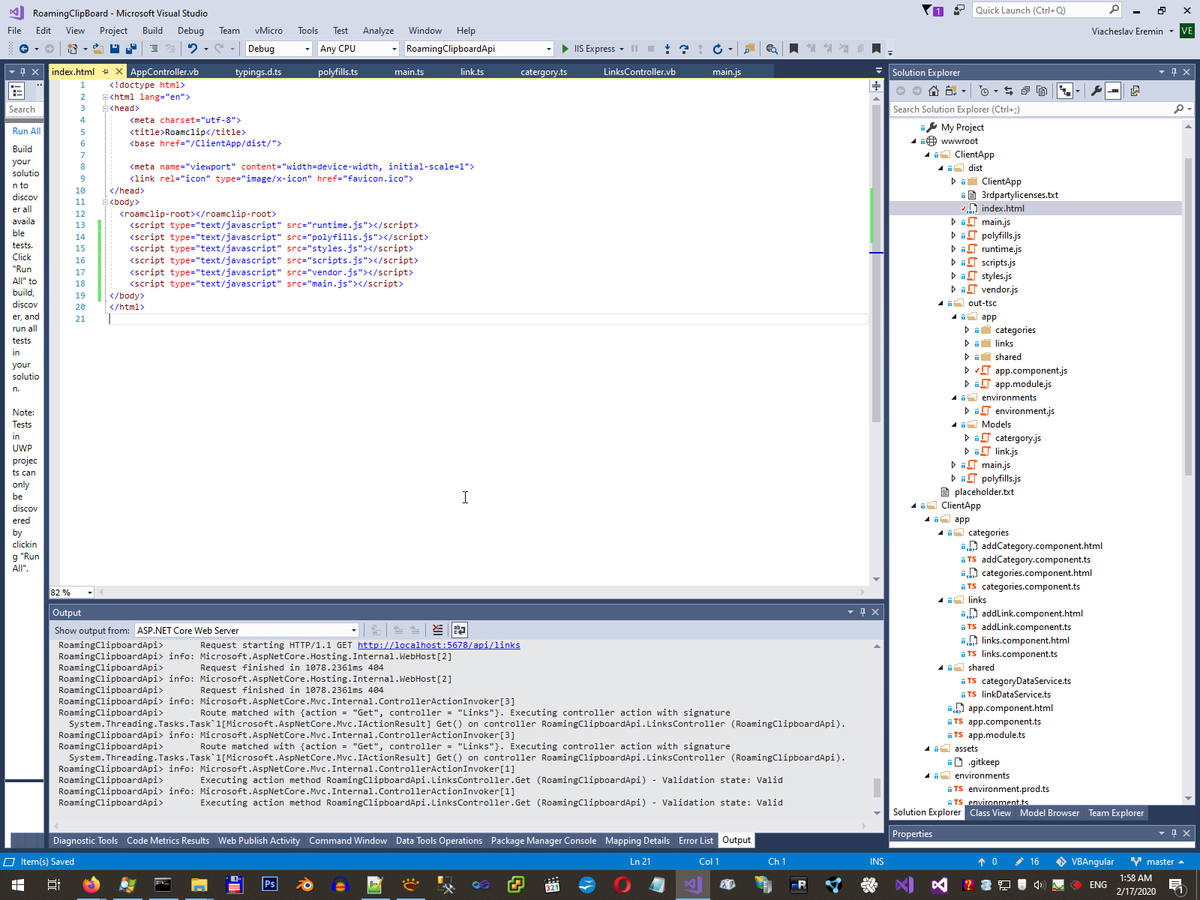Click the master branch button in status bar
Viewport: 1200px width, 900px height.
coord(1159,861)
